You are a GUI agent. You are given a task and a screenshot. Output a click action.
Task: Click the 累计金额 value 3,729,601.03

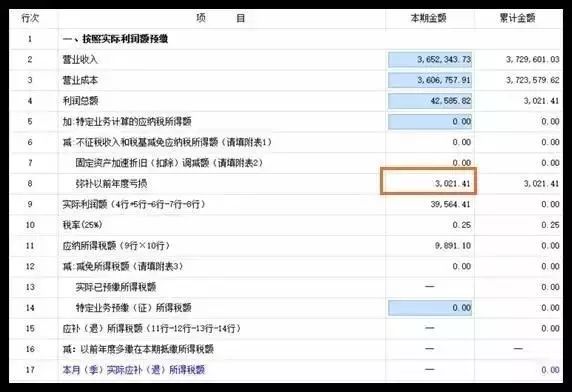pyautogui.click(x=533, y=59)
